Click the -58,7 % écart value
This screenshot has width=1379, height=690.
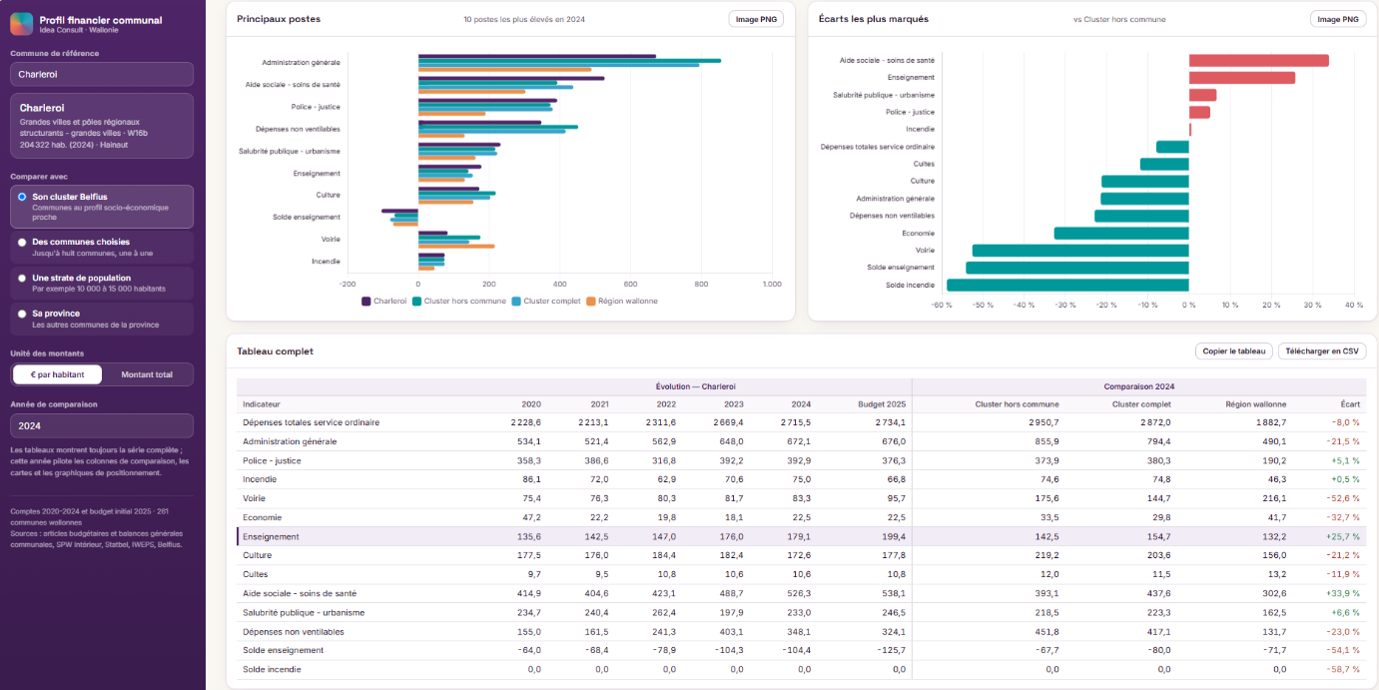click(x=1342, y=670)
